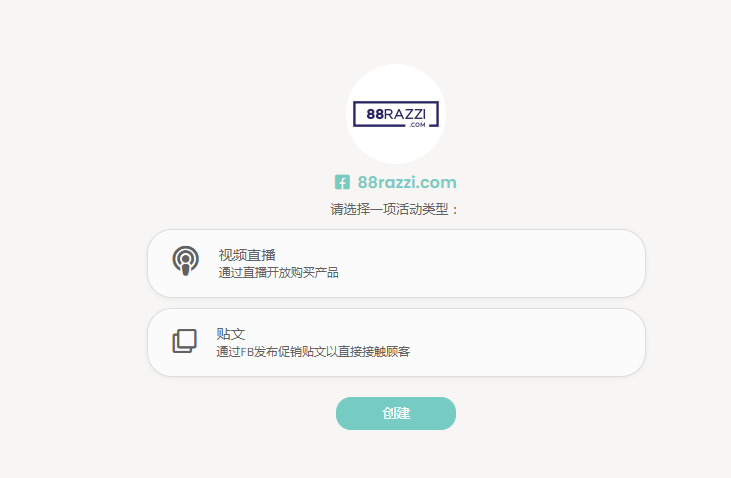
Task: Open the 88razzi.com page link
Action: [x=407, y=182]
